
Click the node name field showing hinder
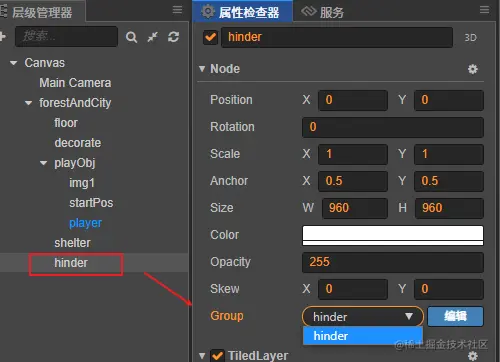coord(337,37)
